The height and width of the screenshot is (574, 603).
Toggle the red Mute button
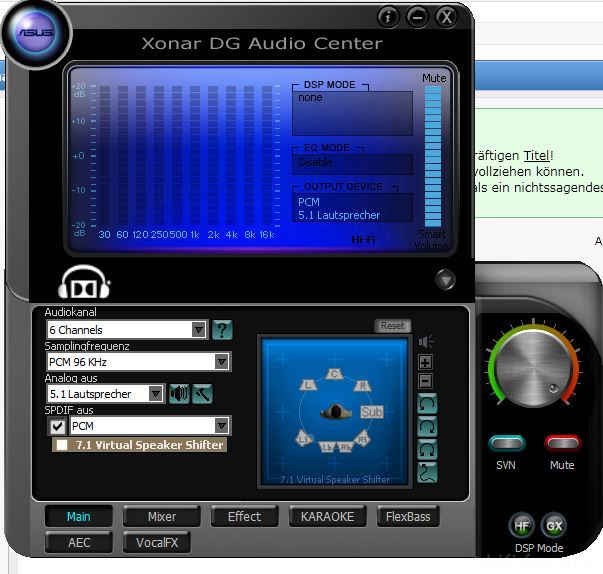[562, 443]
